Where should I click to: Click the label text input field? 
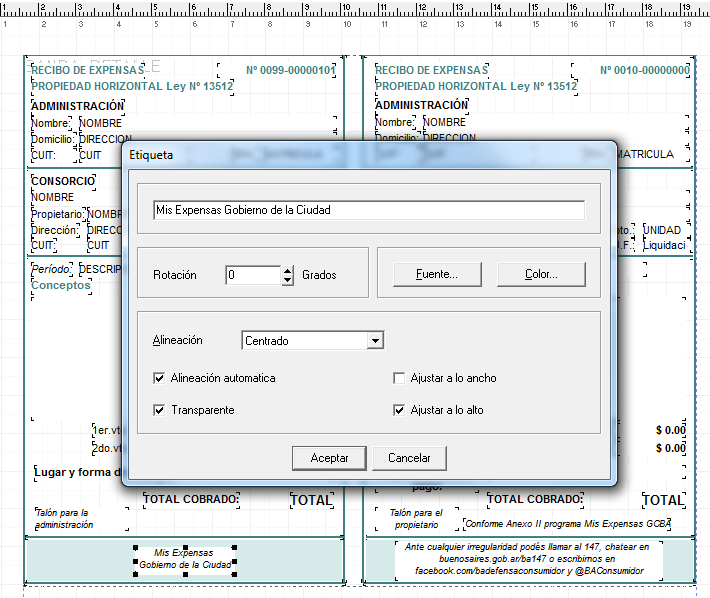[x=368, y=210]
